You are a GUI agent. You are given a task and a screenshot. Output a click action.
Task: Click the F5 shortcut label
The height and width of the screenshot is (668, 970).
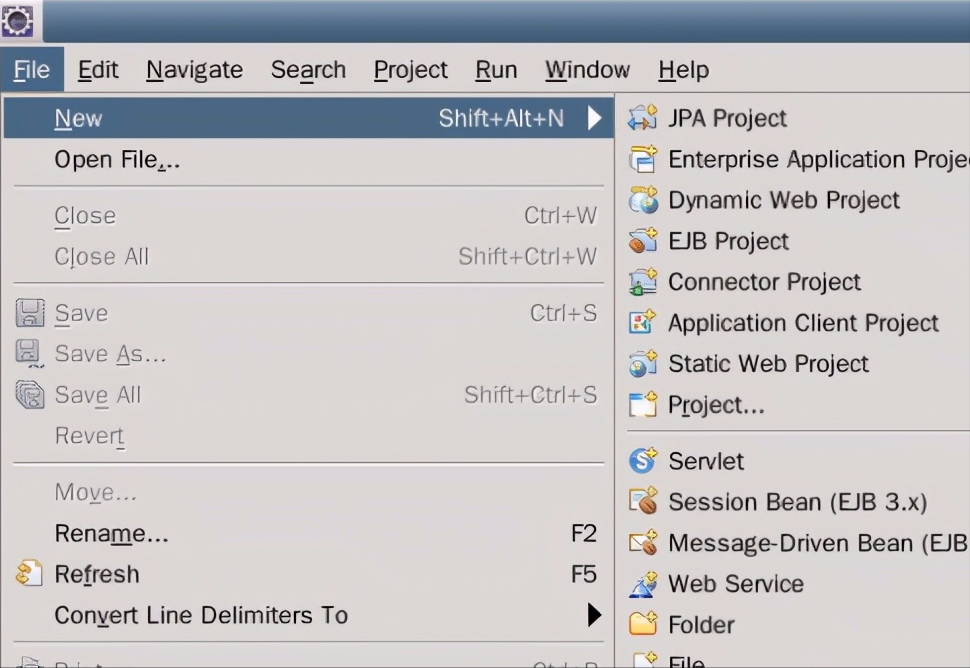(583, 574)
